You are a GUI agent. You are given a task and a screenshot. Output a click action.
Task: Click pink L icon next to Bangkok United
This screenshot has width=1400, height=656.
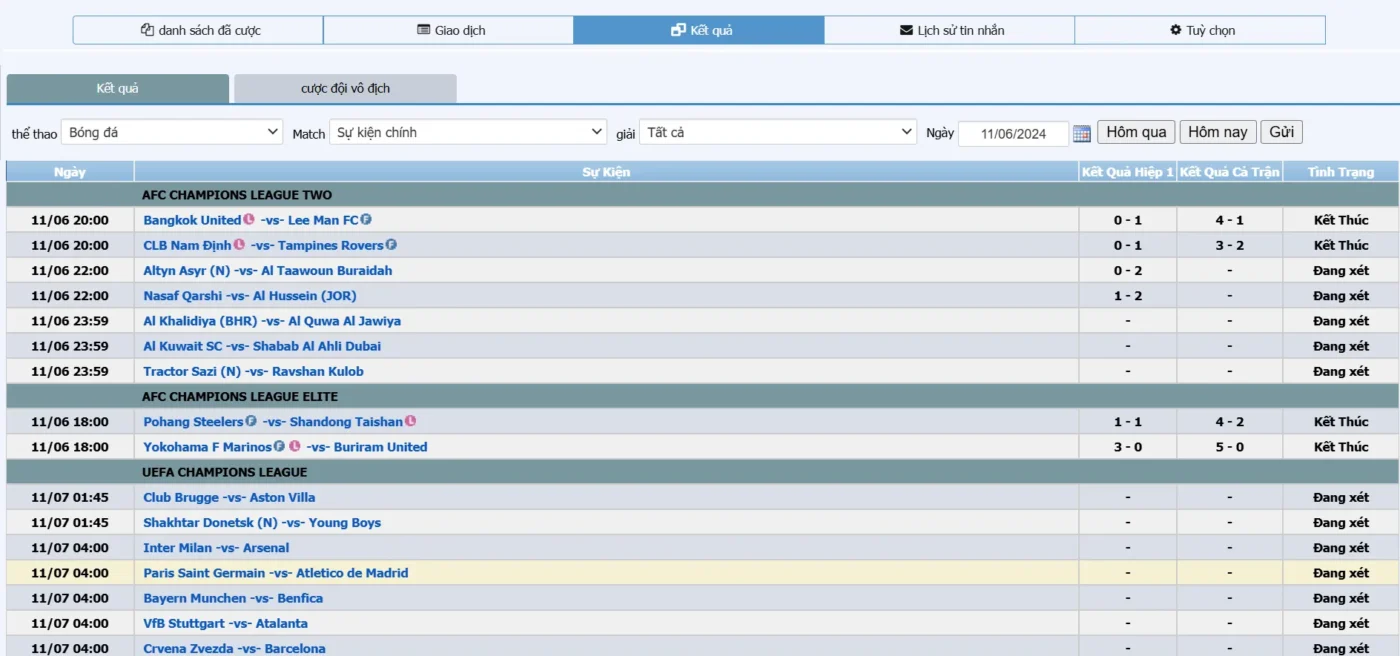tap(249, 220)
